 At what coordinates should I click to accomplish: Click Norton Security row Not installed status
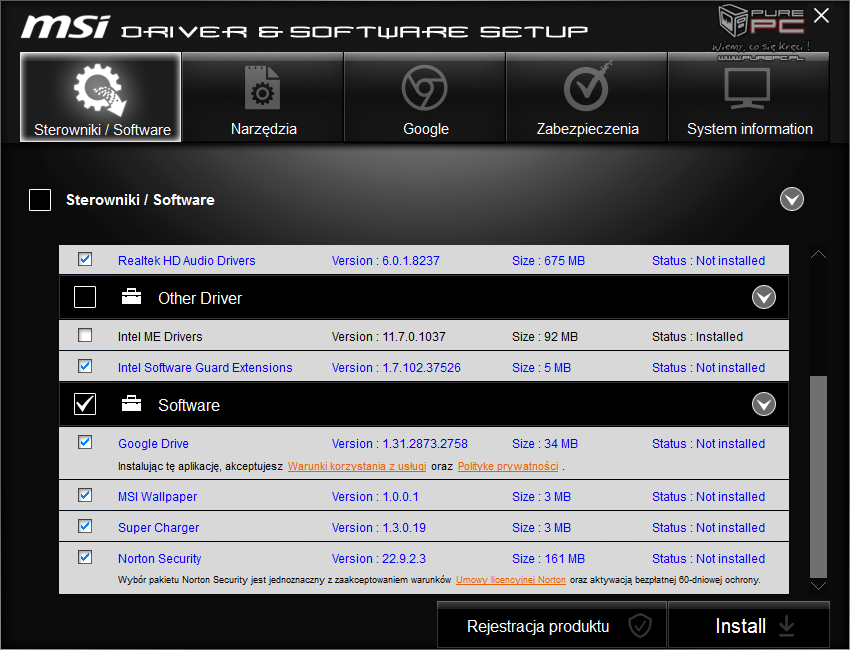pos(708,558)
